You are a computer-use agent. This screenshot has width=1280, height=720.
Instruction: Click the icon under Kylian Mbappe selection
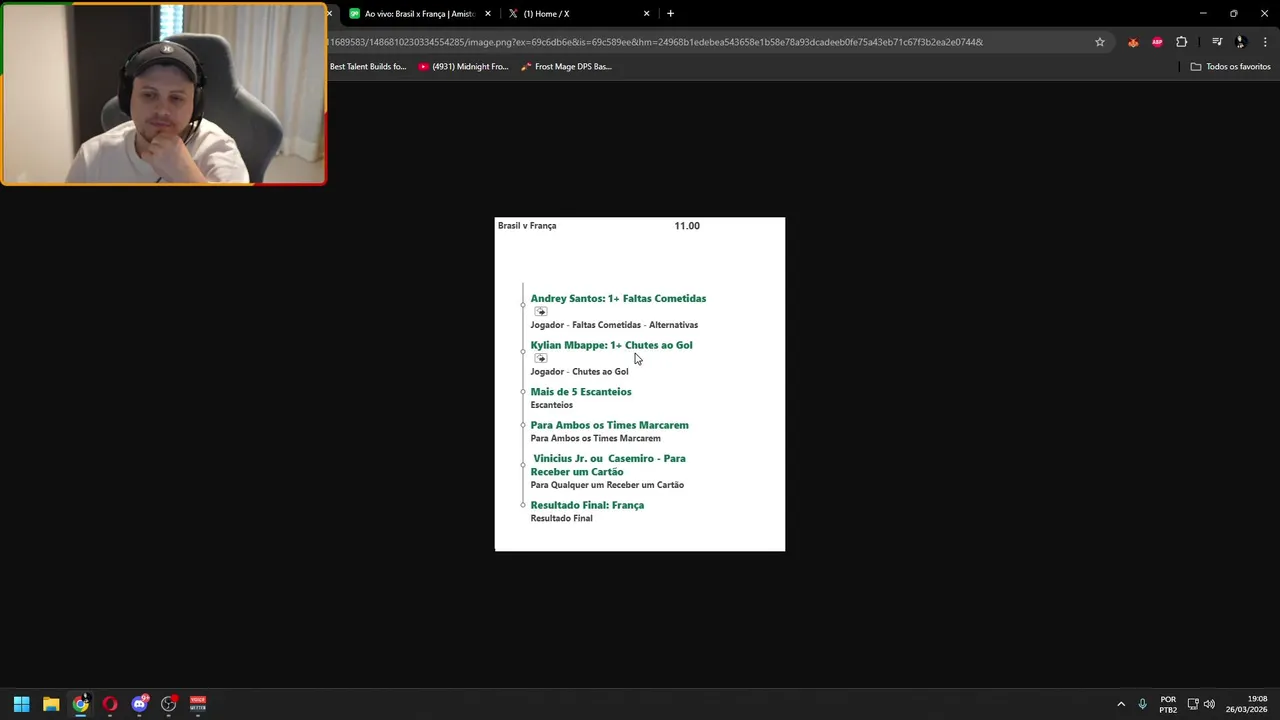(541, 358)
